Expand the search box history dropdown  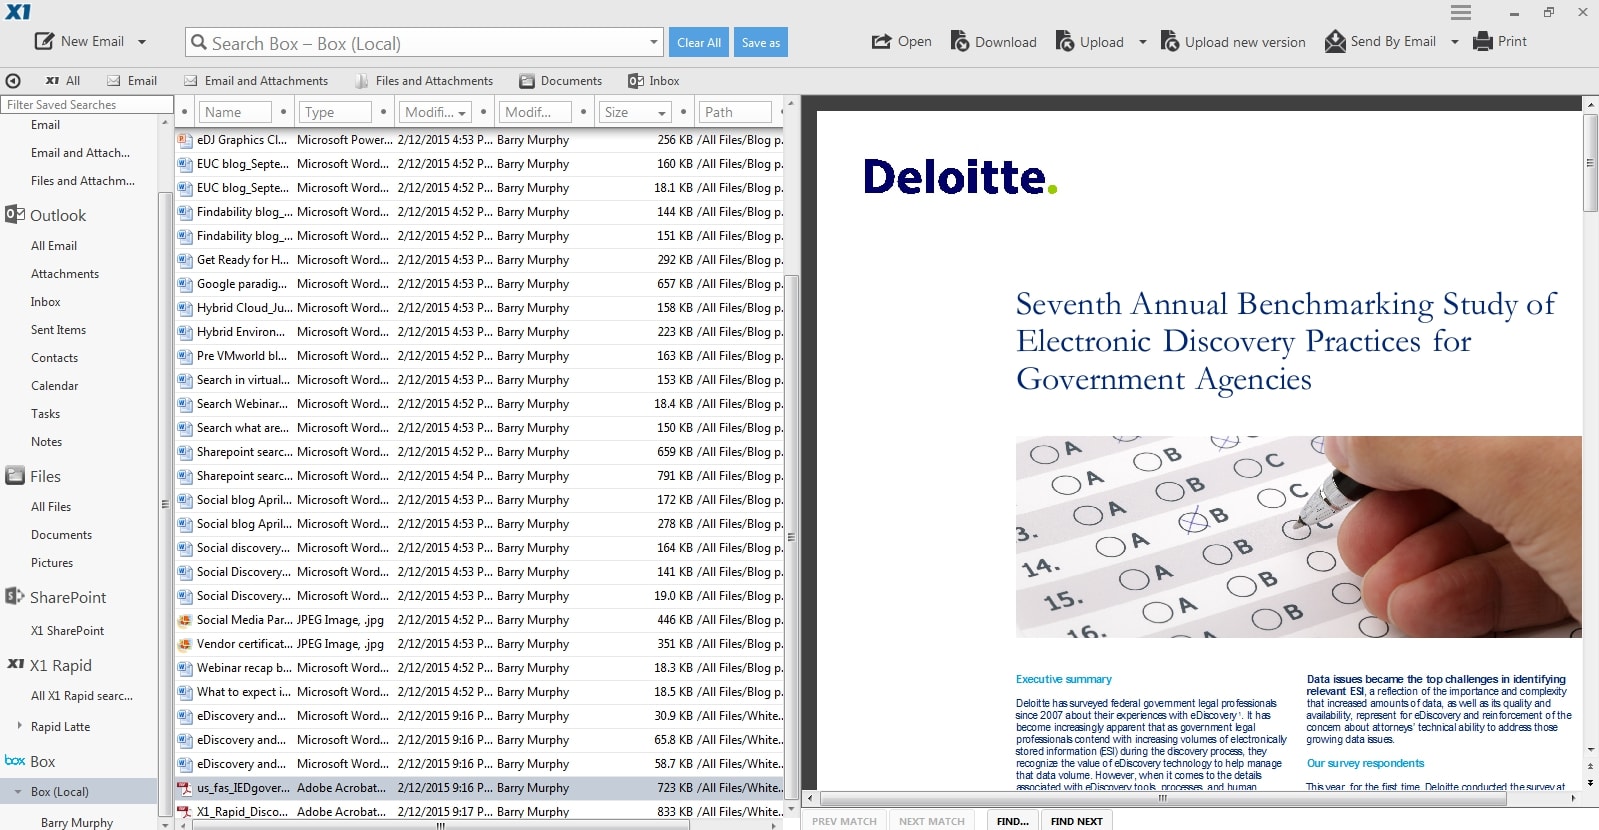654,42
